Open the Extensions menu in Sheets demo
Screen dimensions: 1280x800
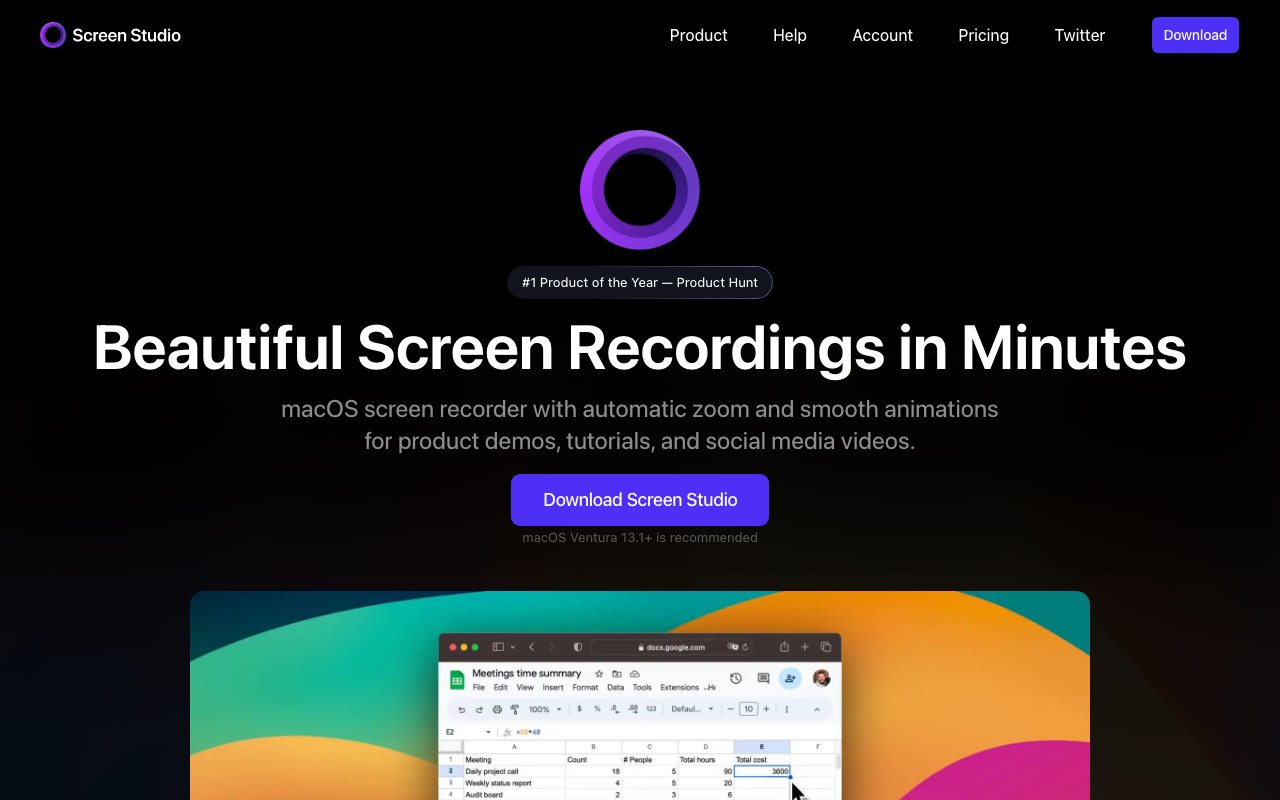coord(680,688)
